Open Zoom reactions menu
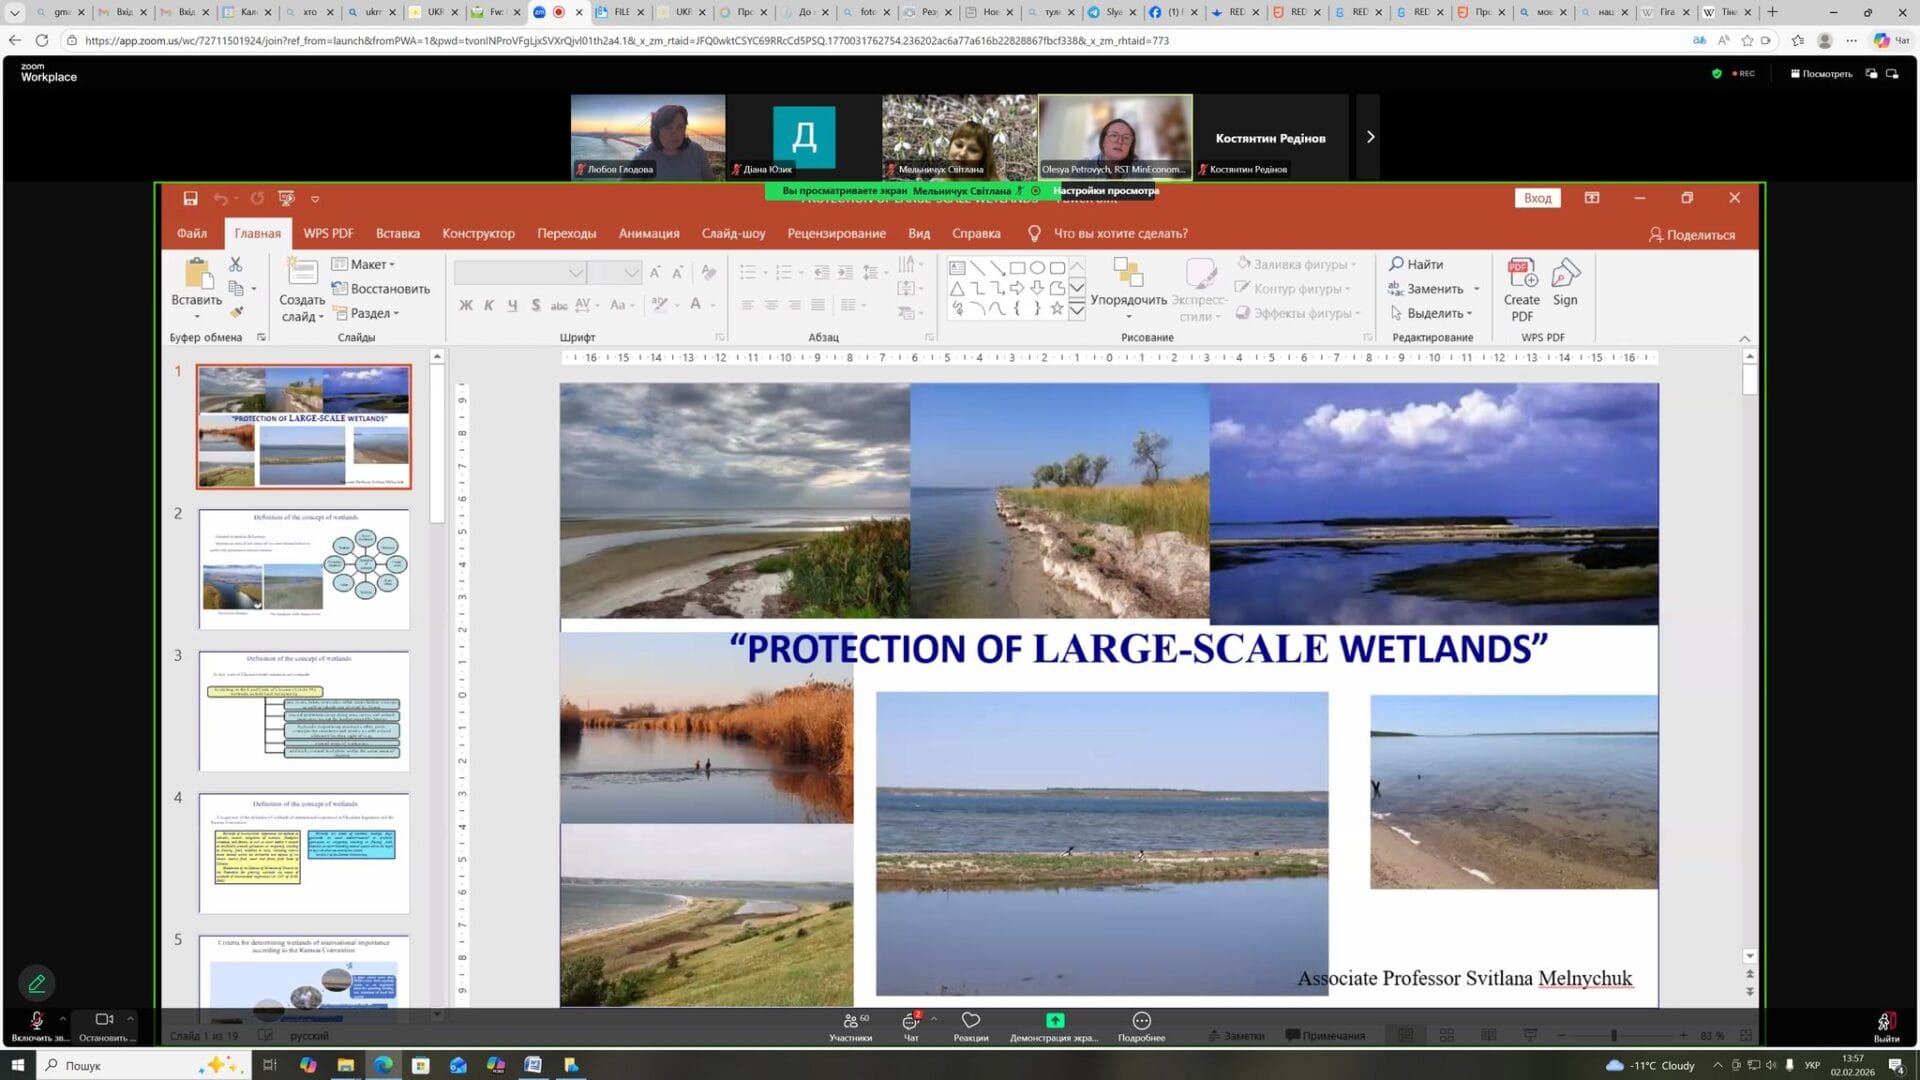Viewport: 1920px width, 1080px height. (970, 1024)
